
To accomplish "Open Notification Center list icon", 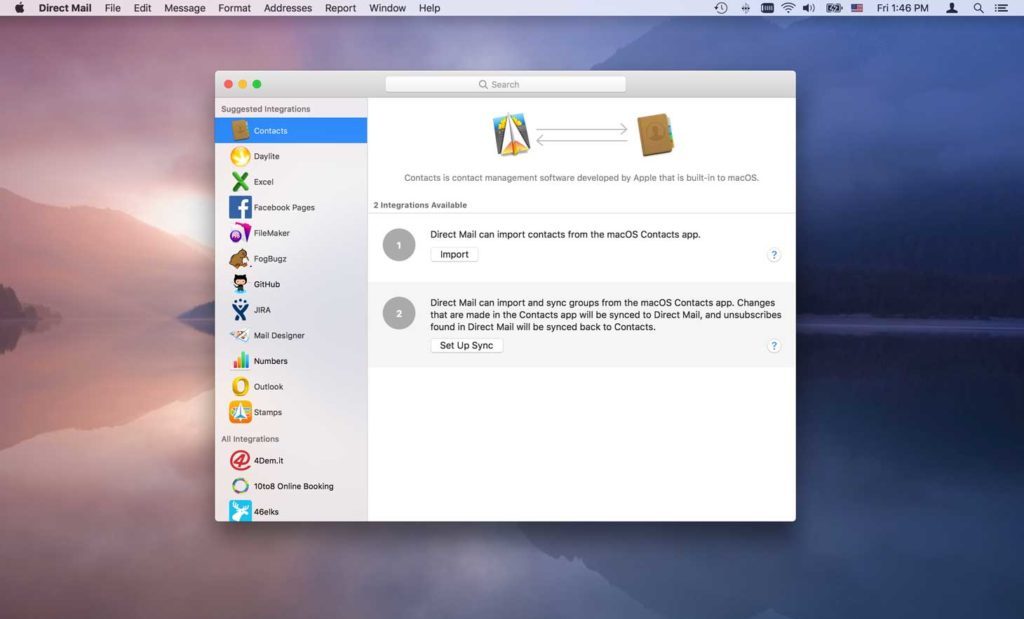I will [x=1001, y=8].
